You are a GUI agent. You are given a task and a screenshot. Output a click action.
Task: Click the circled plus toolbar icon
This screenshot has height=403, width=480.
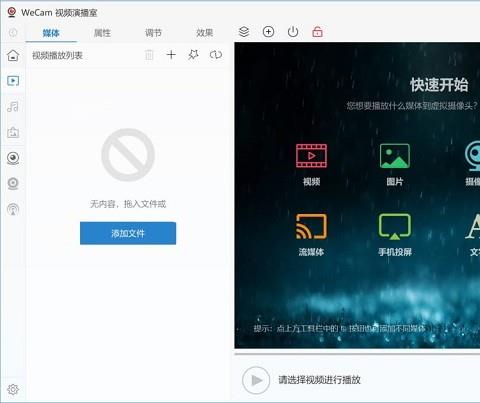[x=268, y=32]
